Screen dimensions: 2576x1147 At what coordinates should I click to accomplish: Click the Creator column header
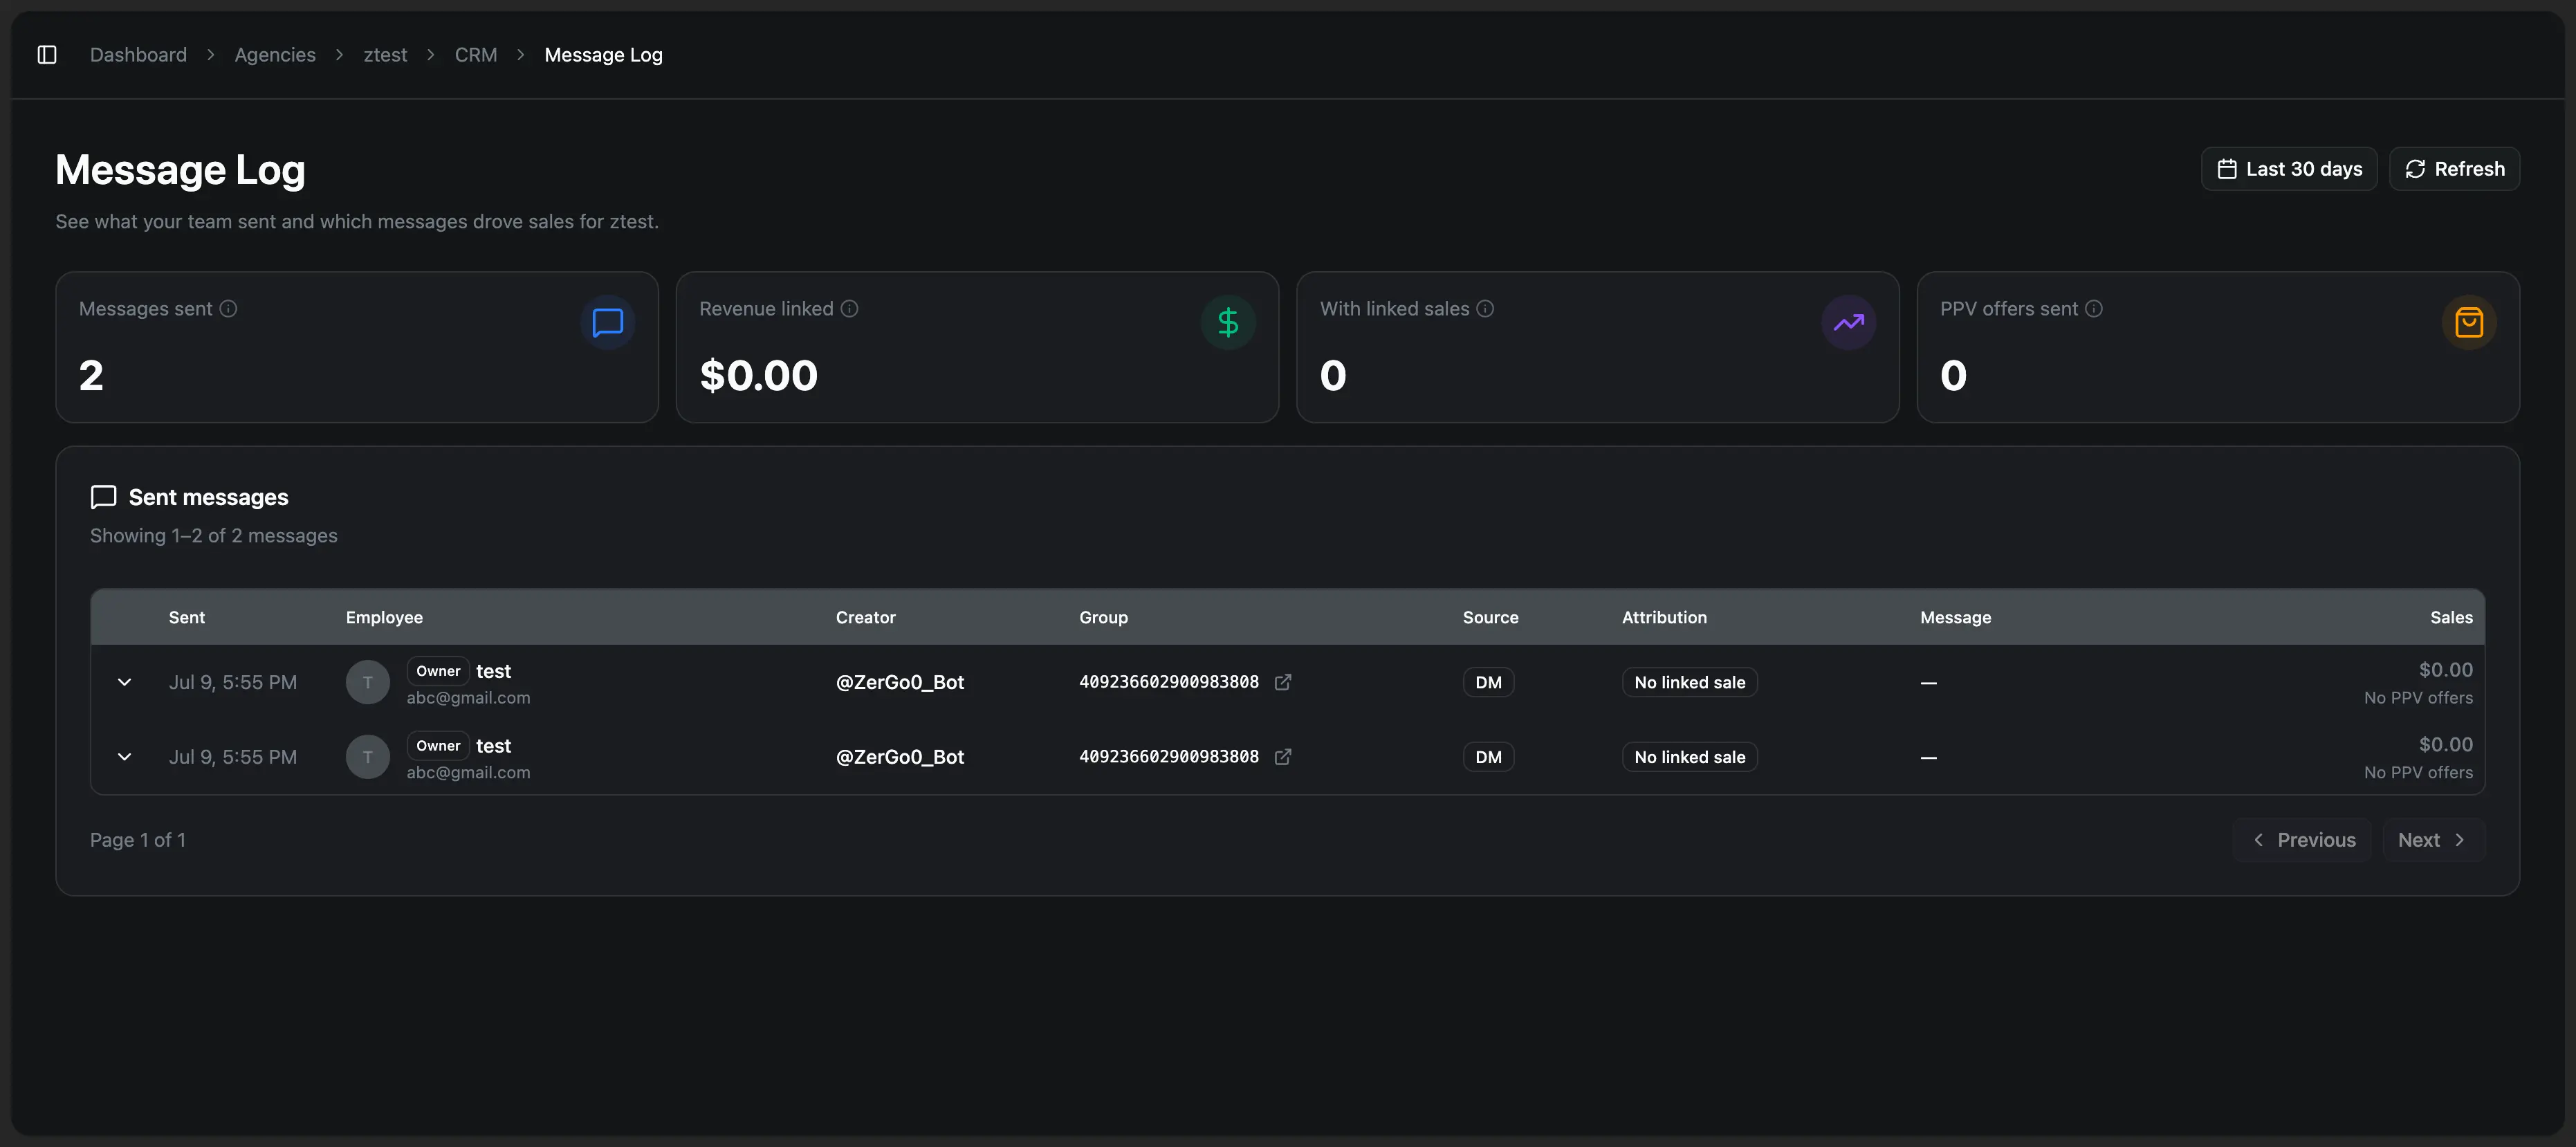point(866,617)
